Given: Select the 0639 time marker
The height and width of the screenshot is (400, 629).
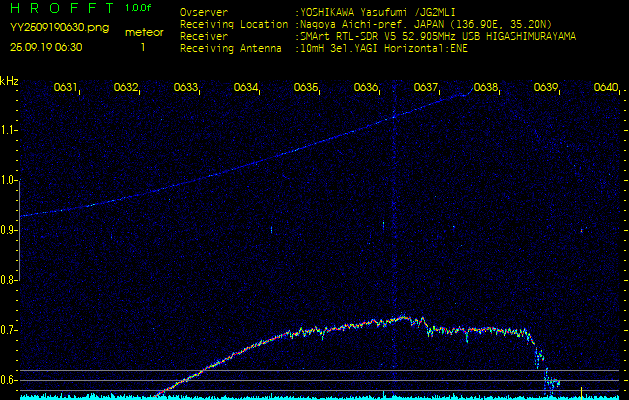Looking at the screenshot, I should click(546, 88).
